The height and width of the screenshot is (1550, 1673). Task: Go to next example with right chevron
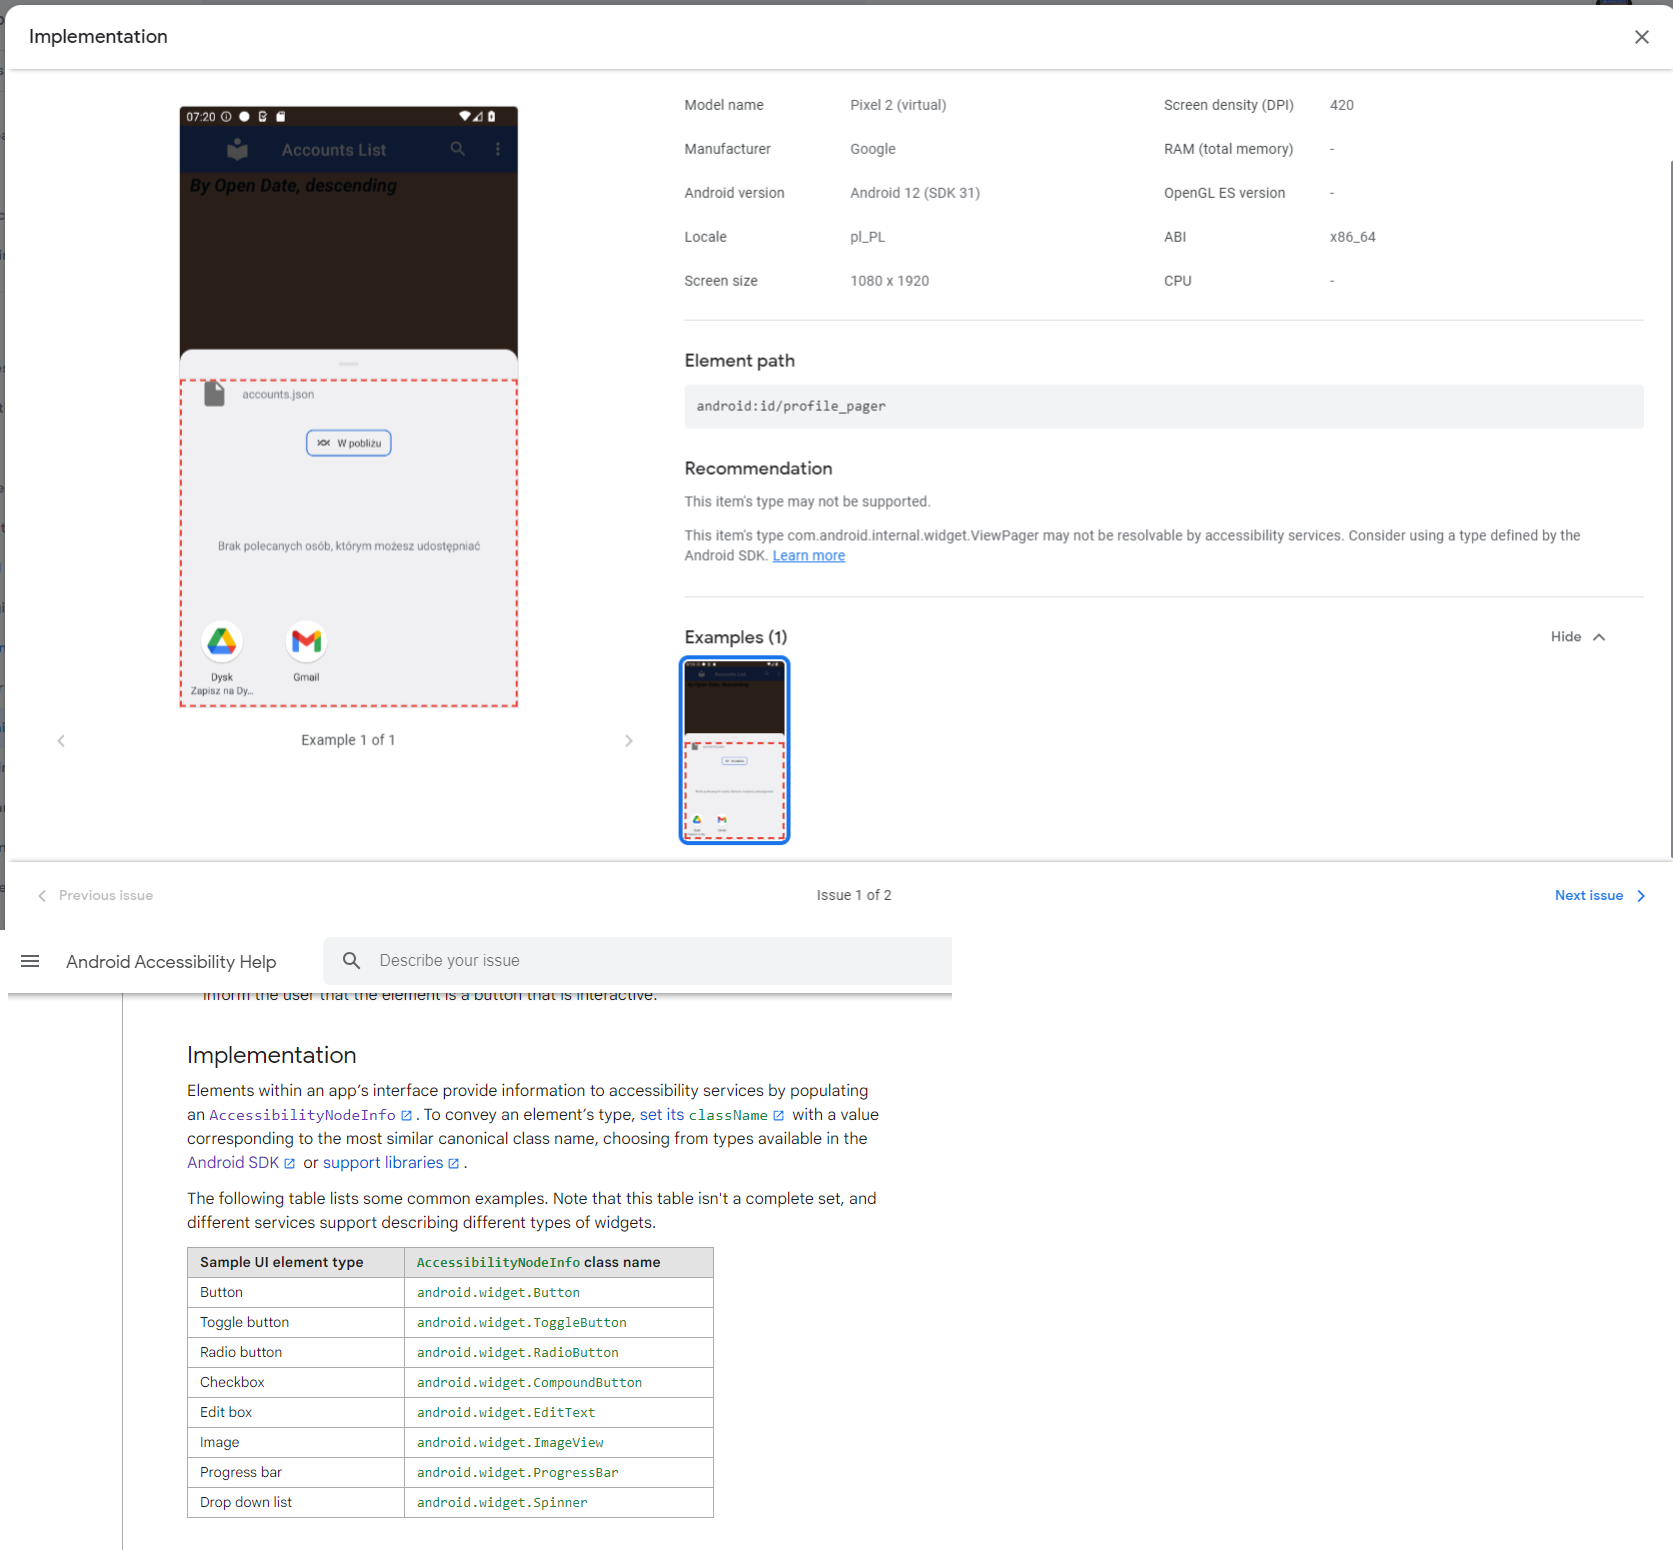(628, 741)
